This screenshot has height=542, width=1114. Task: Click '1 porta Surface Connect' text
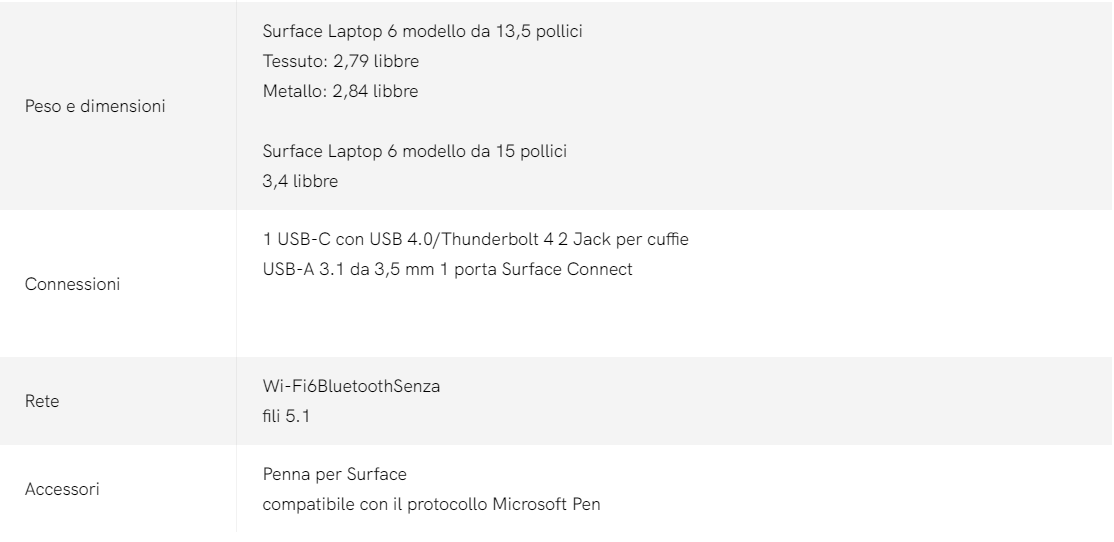[536, 269]
